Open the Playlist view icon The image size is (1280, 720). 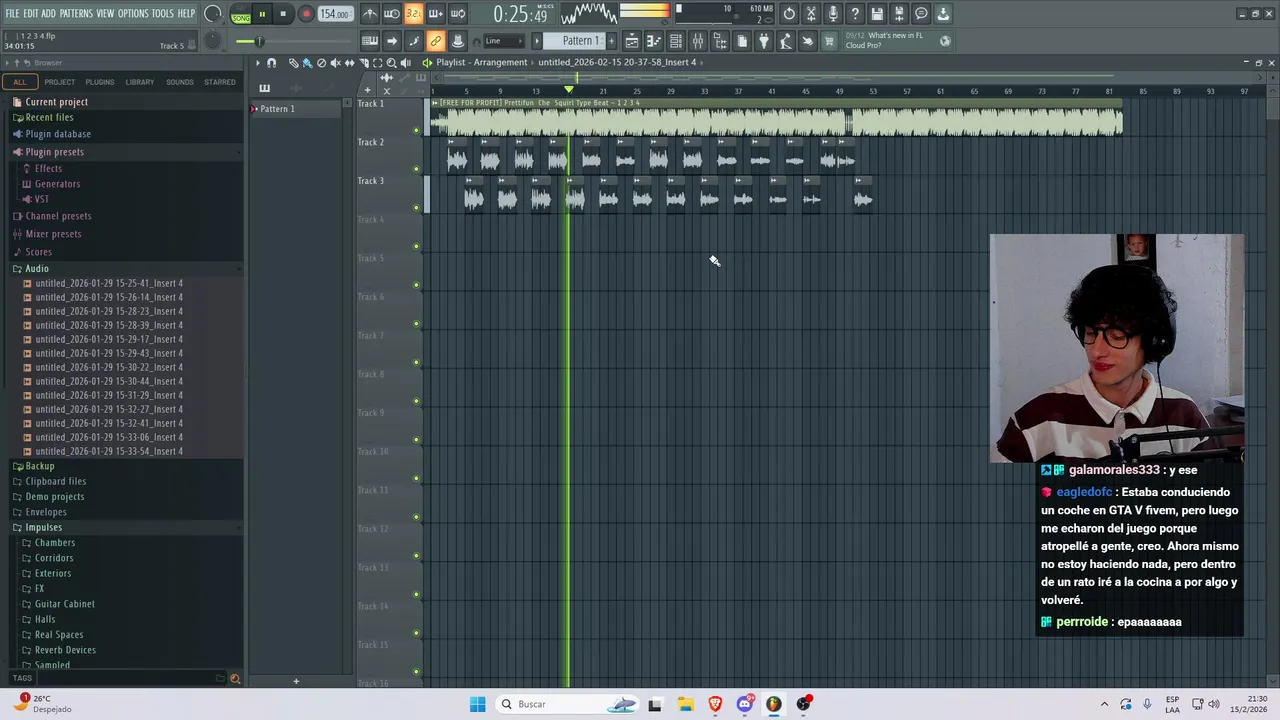(x=632, y=41)
